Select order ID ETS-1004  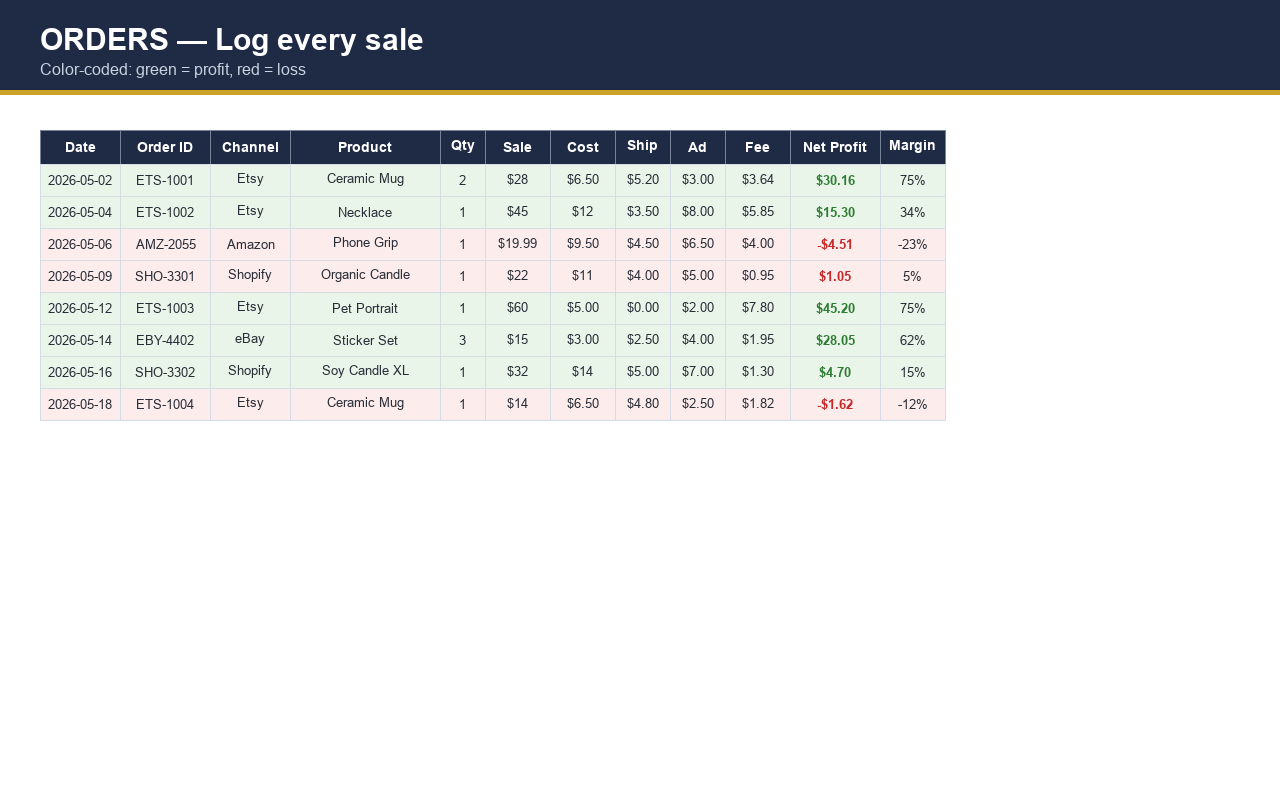coord(165,405)
